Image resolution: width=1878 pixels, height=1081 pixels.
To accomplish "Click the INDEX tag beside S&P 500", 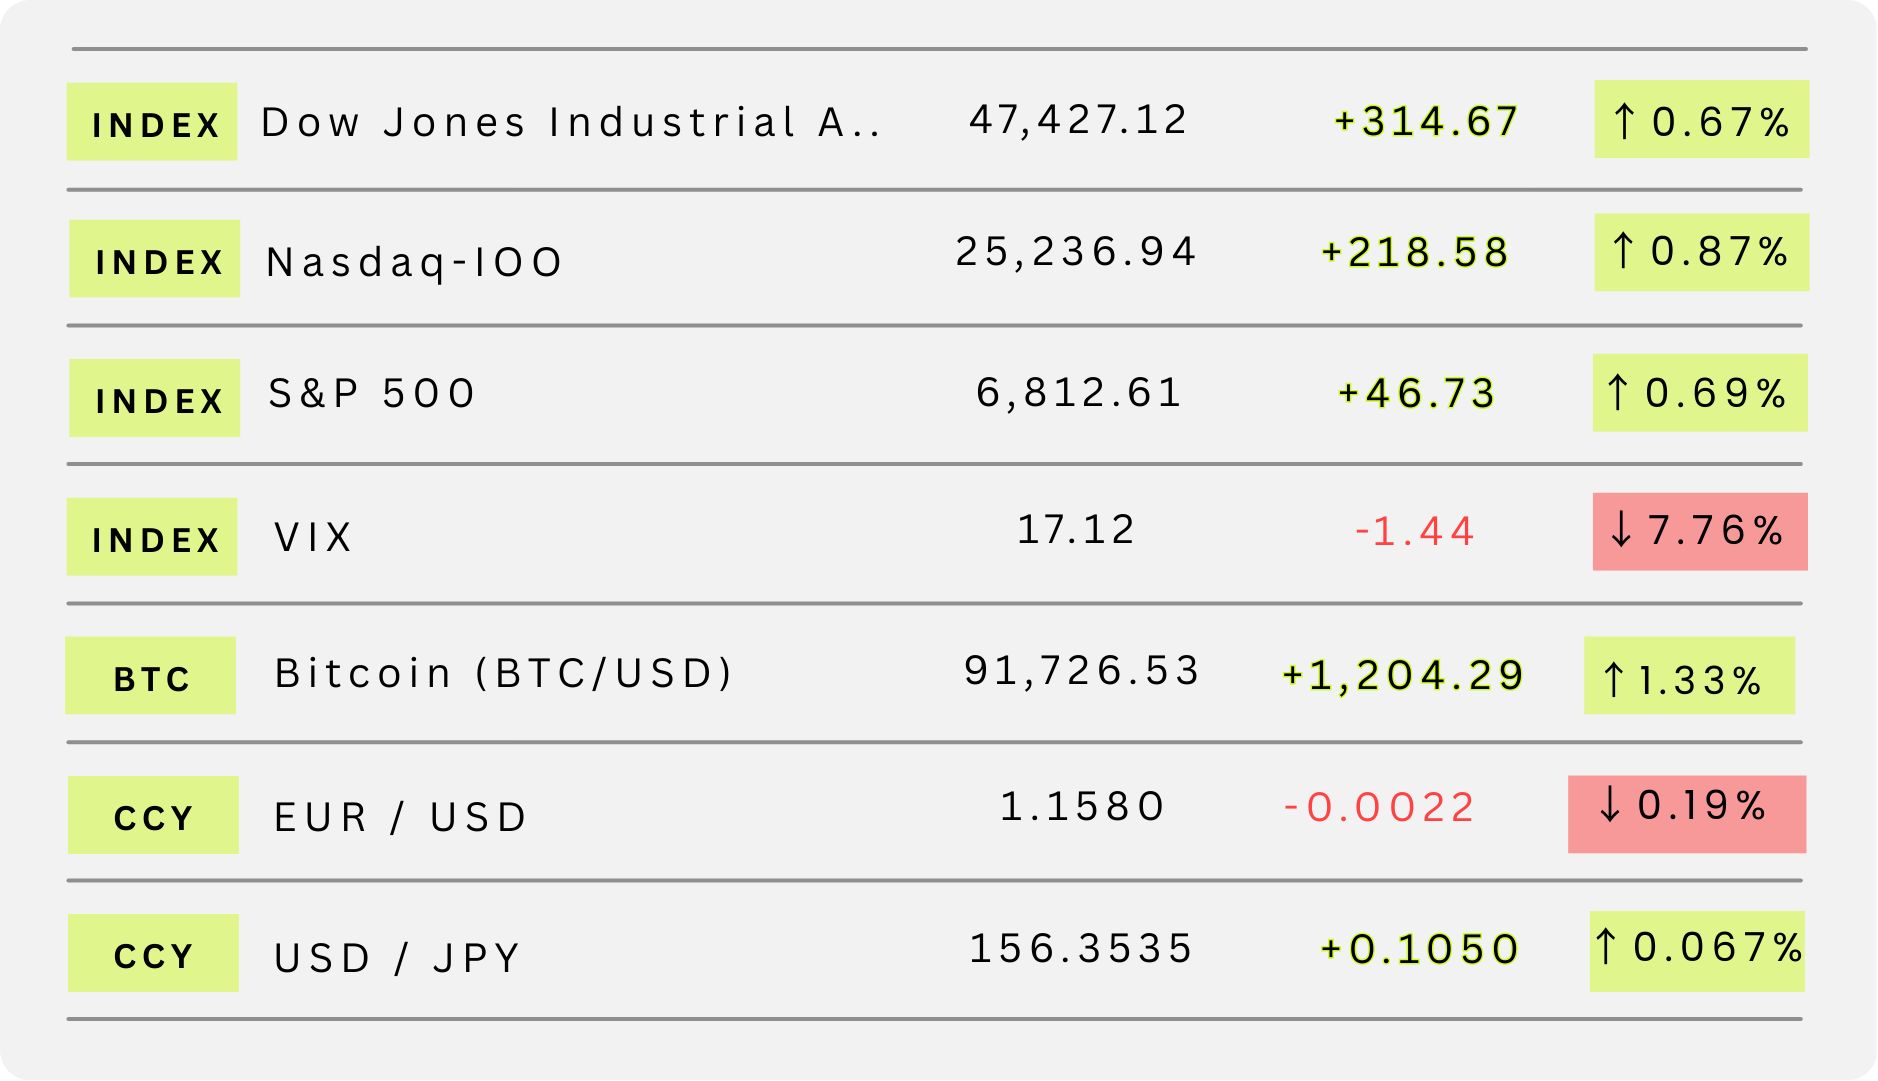I will coord(155,398).
